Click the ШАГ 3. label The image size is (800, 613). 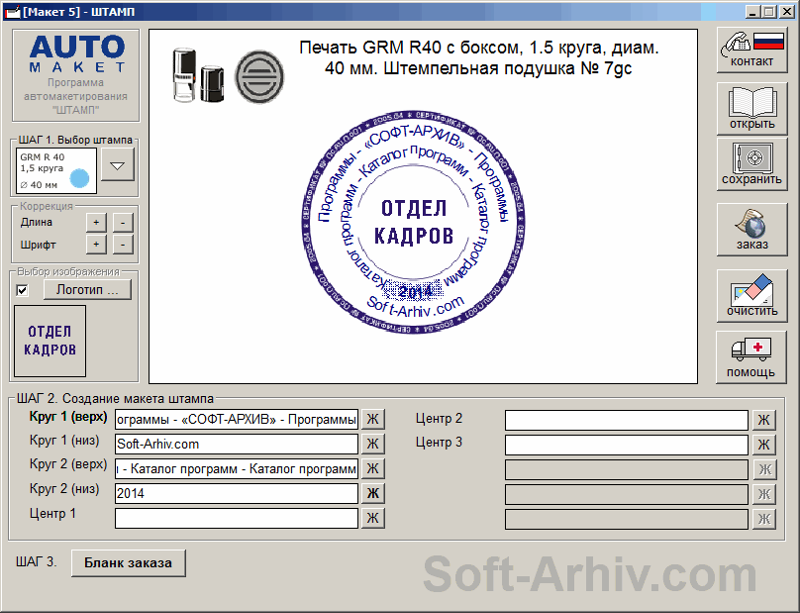click(x=36, y=562)
